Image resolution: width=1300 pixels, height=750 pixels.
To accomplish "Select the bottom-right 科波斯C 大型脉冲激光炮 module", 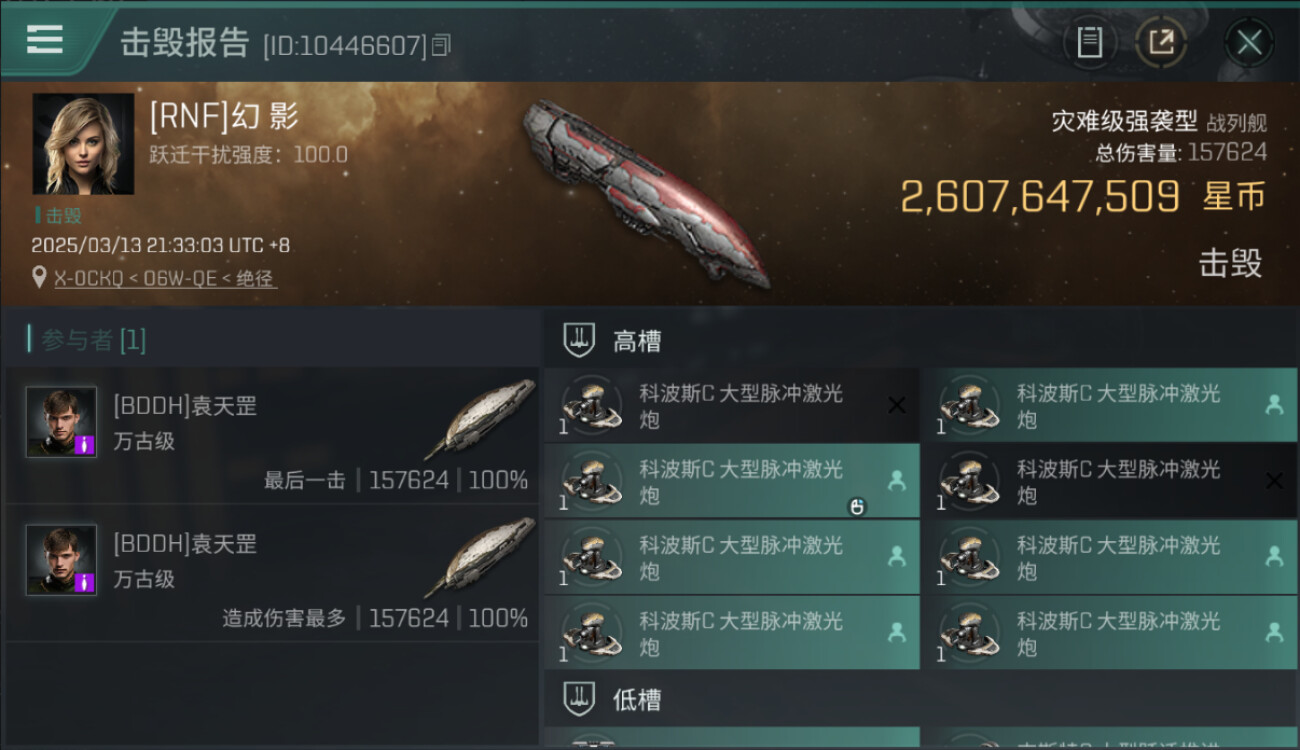I will click(x=1109, y=633).
